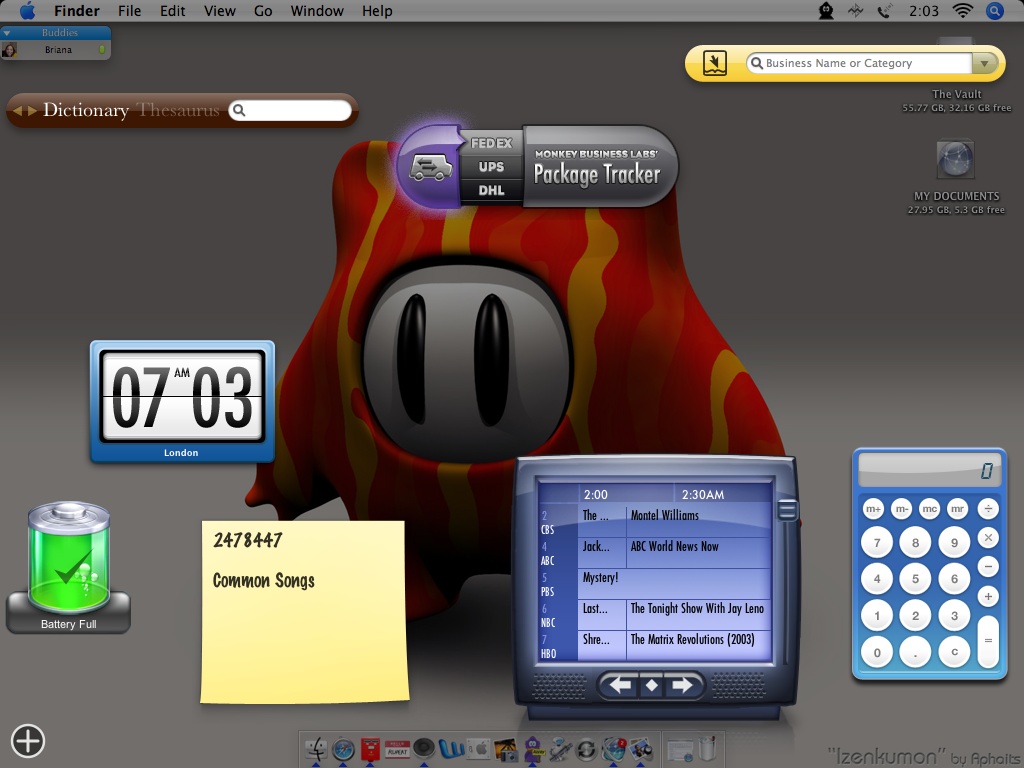Viewport: 1024px width, 768px height.
Task: Open the Hello name-tag Dock icon
Action: pos(397,749)
